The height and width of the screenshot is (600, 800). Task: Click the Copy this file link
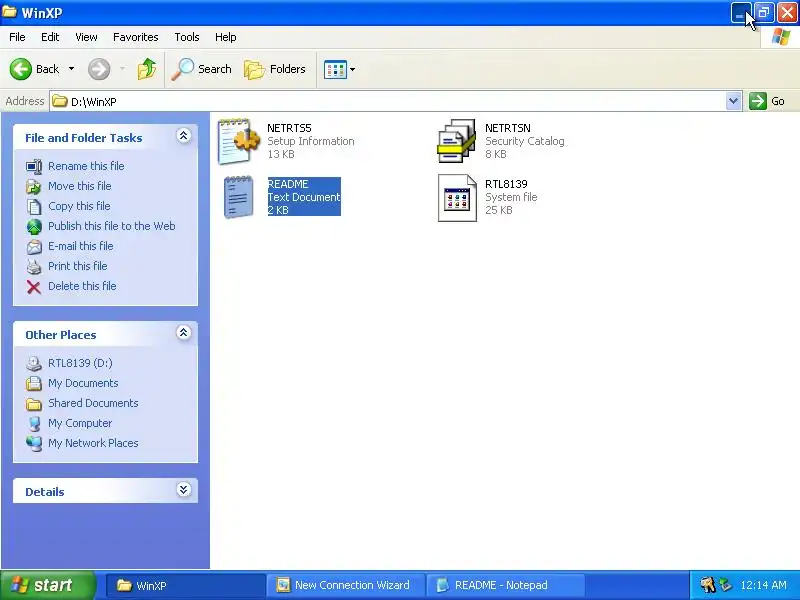click(x=79, y=206)
